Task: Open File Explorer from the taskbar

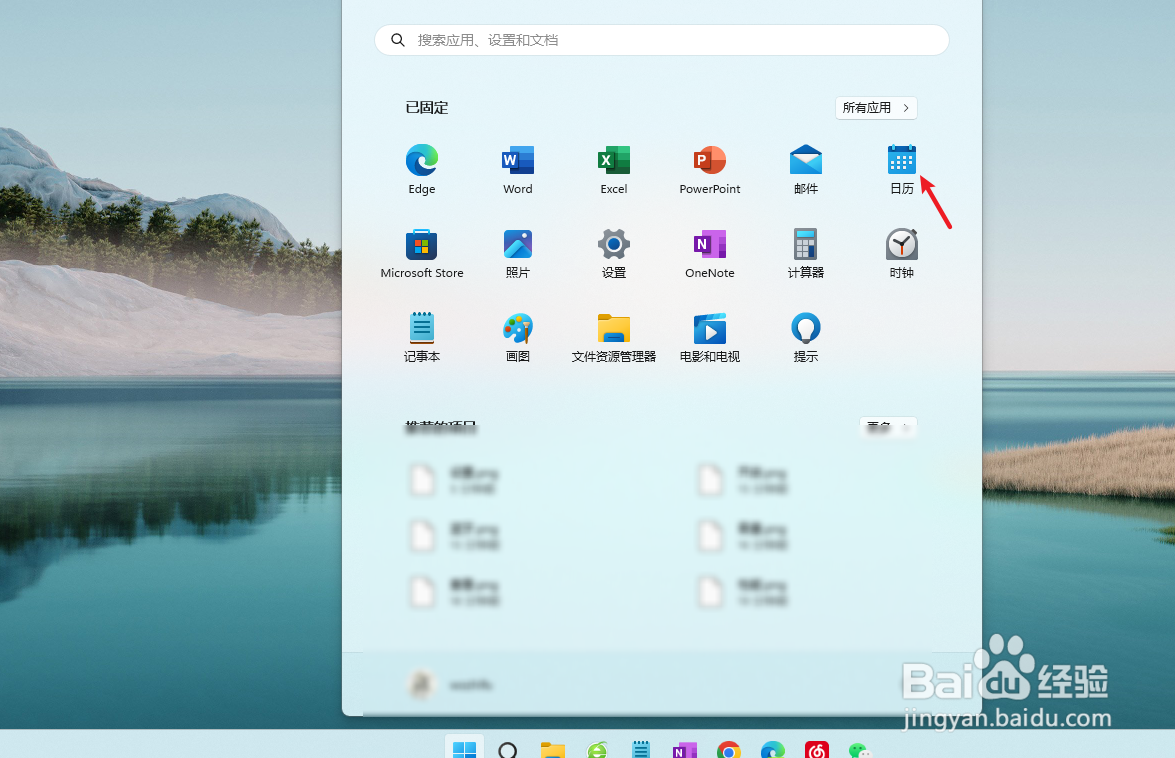Action: [x=552, y=749]
